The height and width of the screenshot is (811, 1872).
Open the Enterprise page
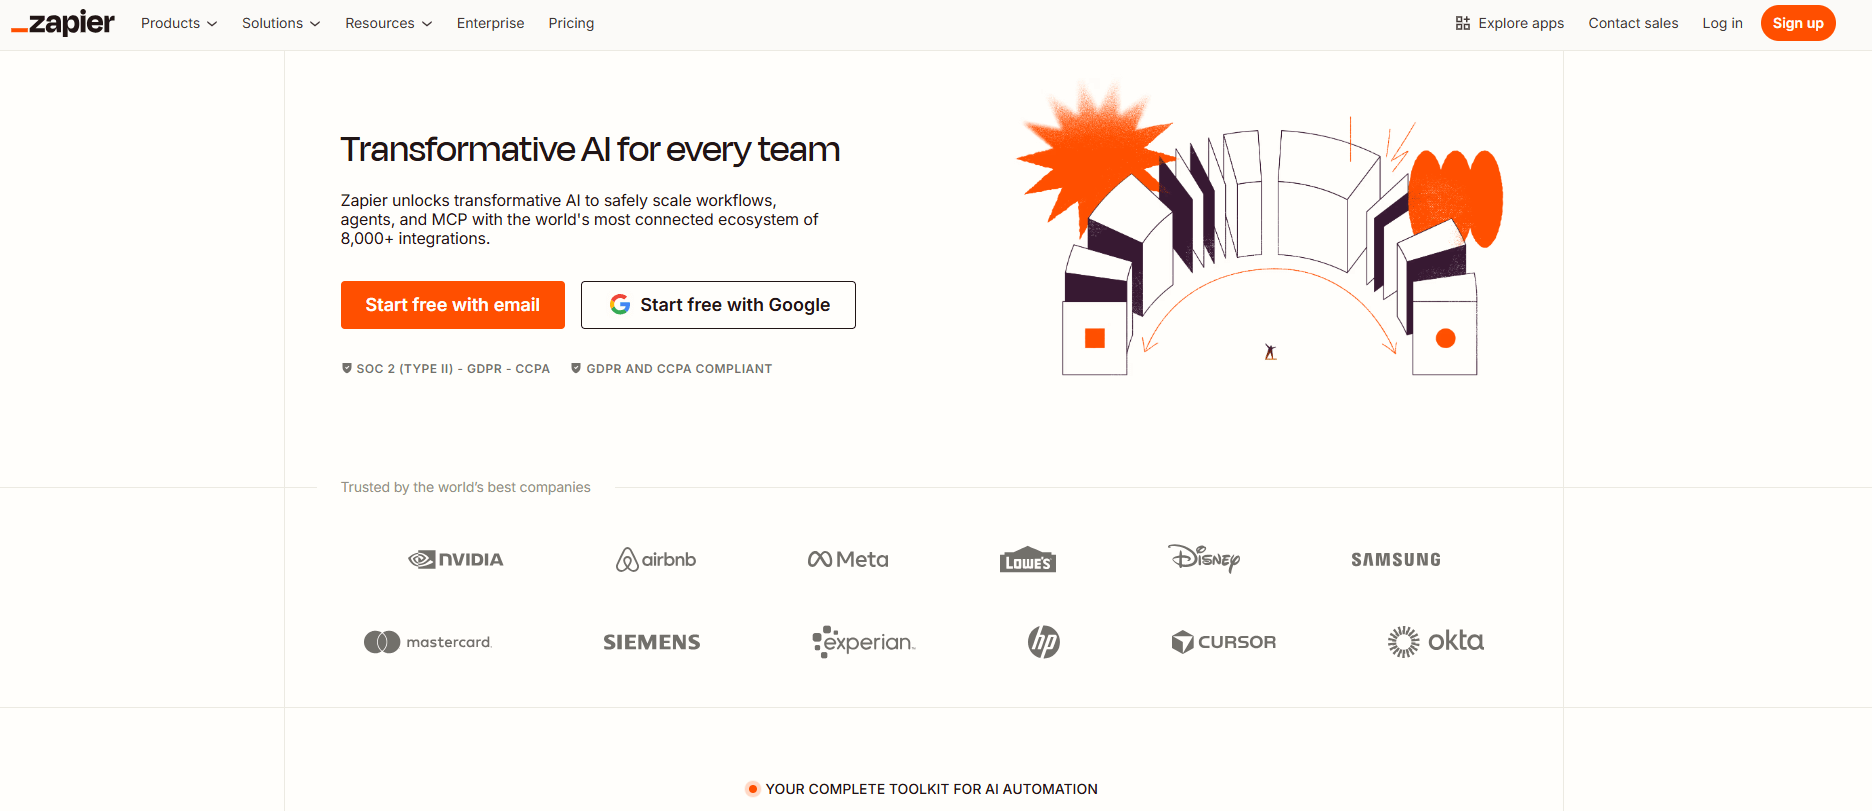pos(490,23)
